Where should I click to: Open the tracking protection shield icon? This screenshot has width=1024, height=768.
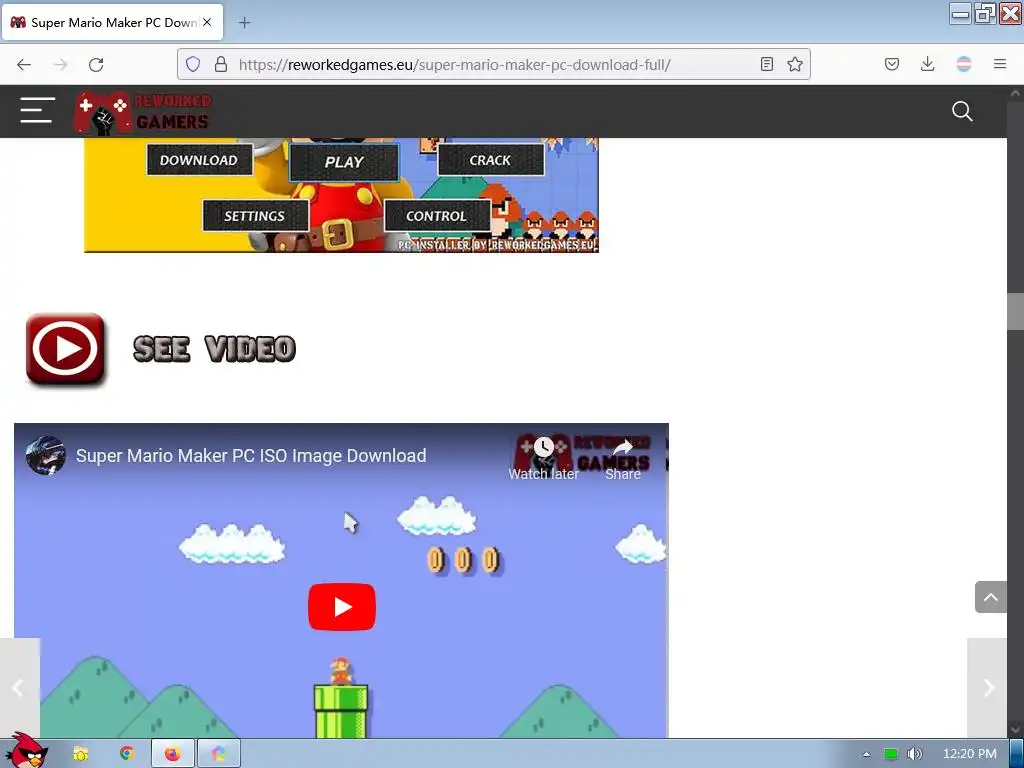point(193,64)
